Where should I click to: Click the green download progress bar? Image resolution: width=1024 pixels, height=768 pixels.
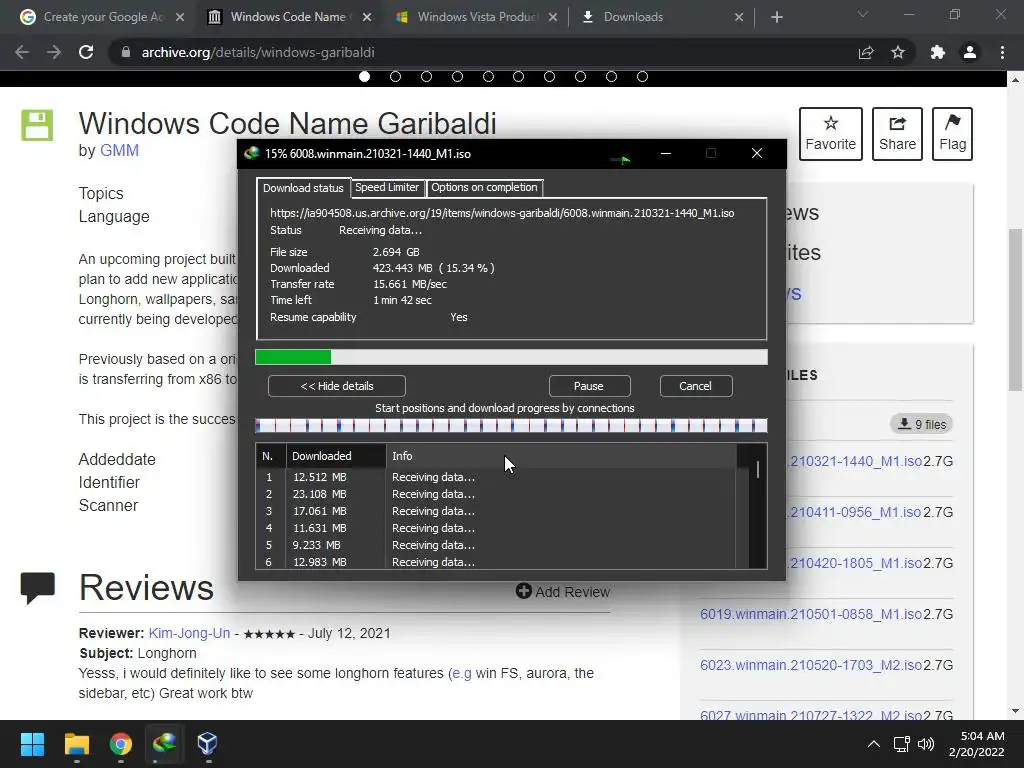(511, 357)
